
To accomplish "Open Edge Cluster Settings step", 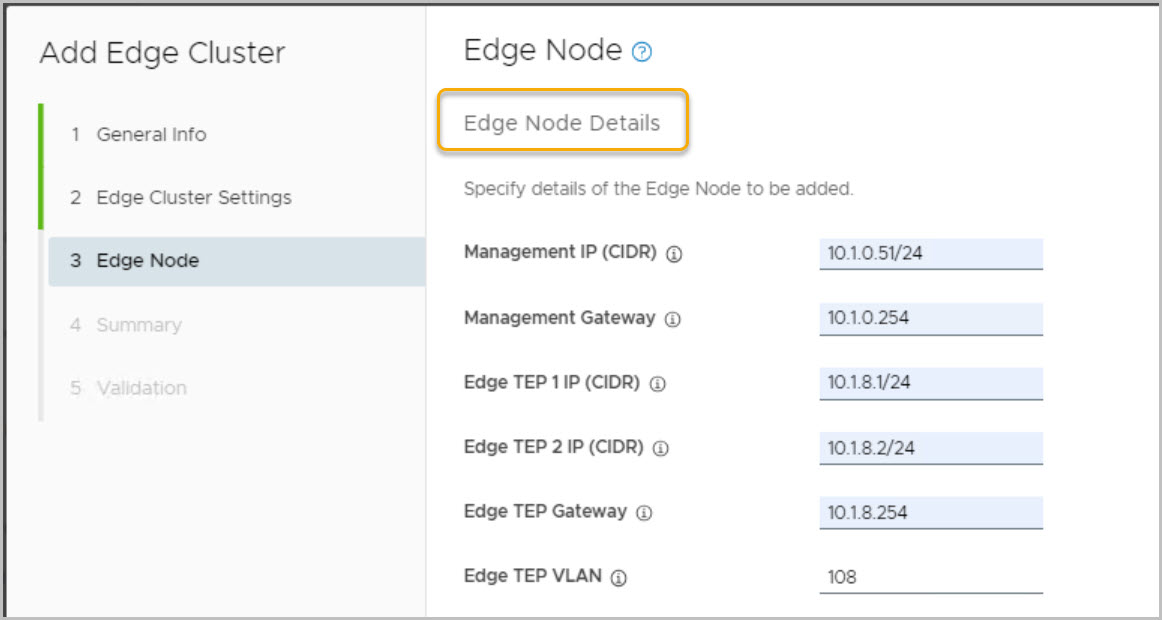I will click(x=194, y=197).
